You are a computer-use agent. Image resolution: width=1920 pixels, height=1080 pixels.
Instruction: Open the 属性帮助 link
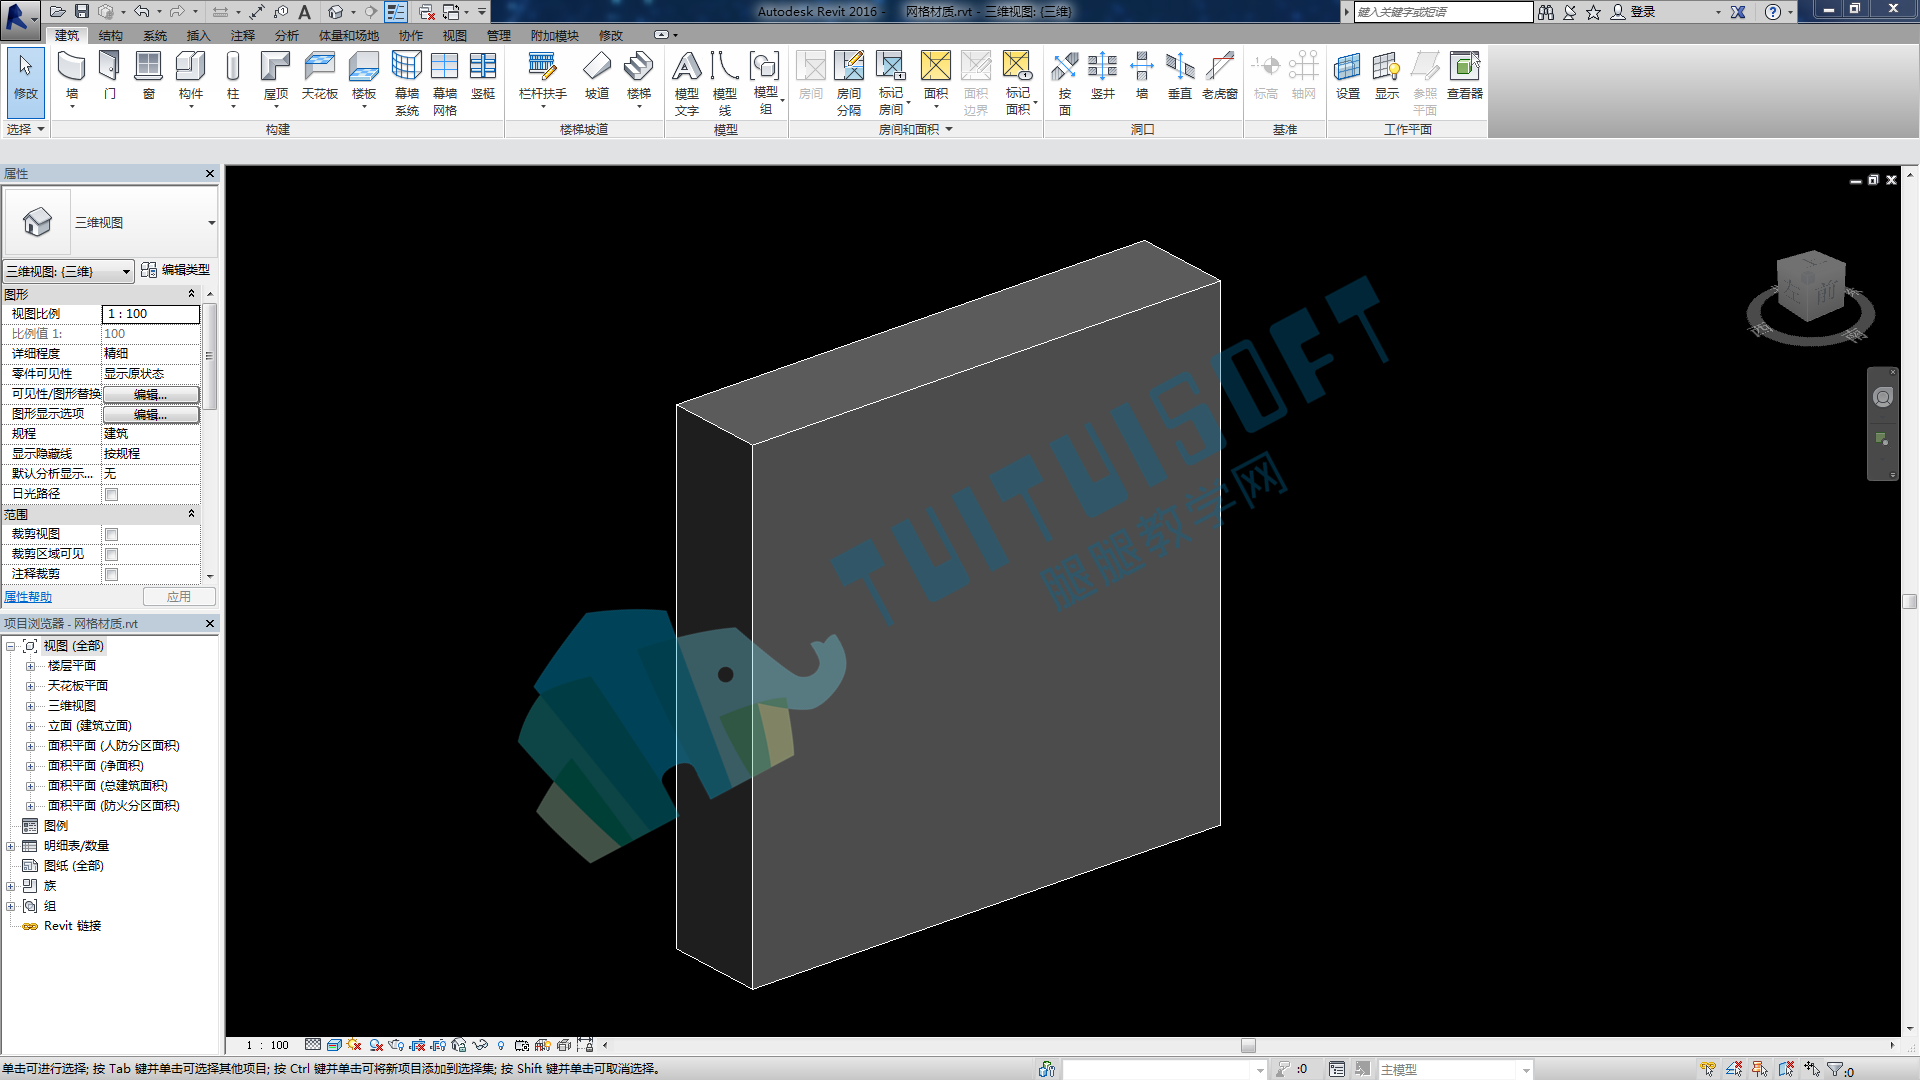click(x=28, y=597)
